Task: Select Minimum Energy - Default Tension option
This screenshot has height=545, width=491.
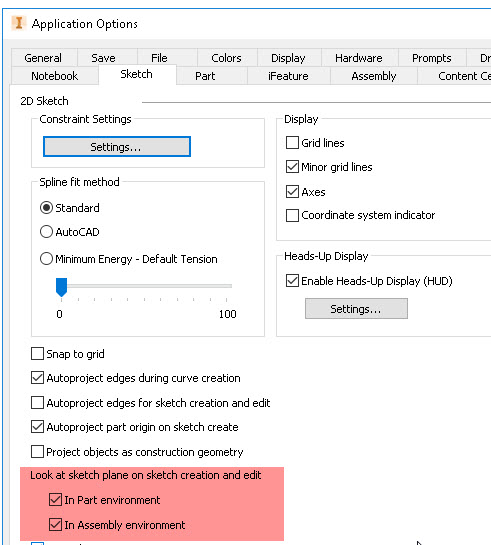Action: [46, 259]
